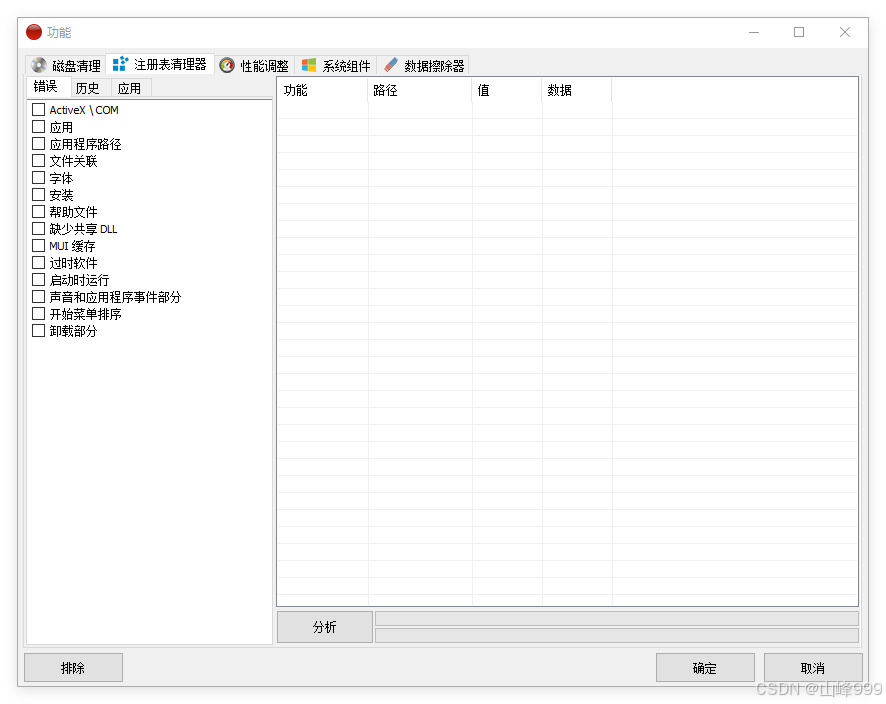Click the 功能 column header
Screen dimensions: 886x704
pos(323,90)
